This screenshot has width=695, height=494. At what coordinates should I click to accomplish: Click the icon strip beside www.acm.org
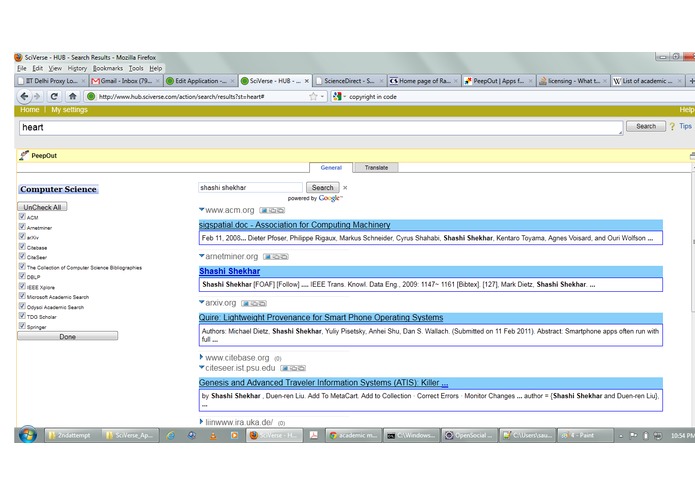(272, 210)
